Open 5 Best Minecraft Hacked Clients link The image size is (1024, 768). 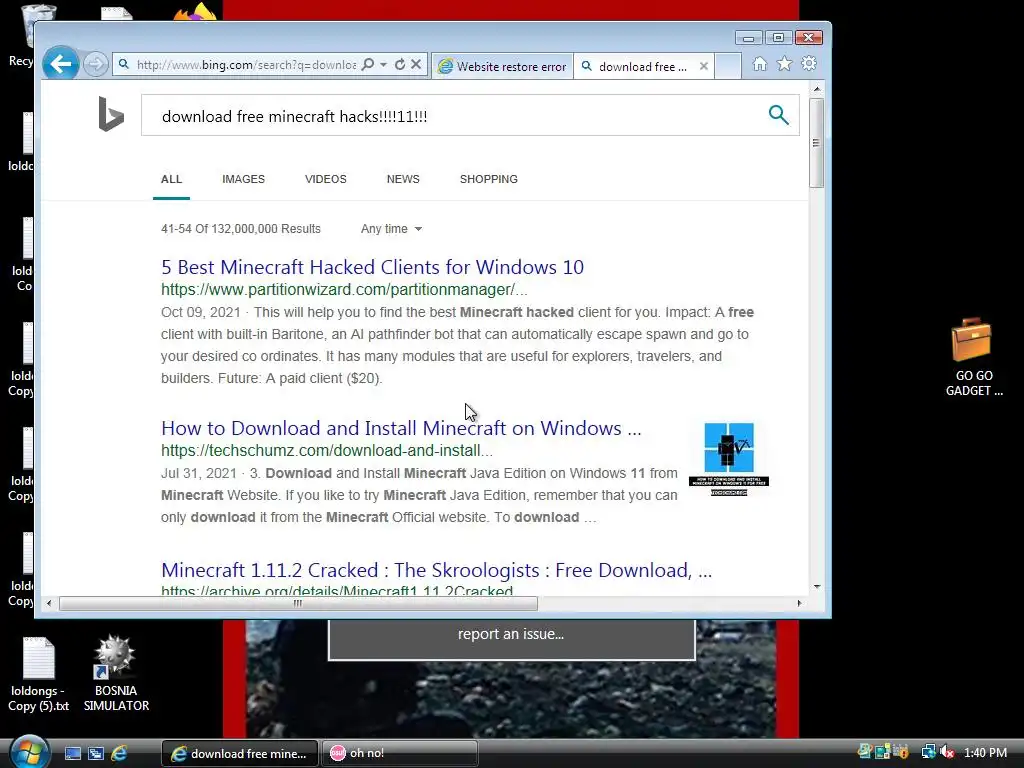click(372, 267)
